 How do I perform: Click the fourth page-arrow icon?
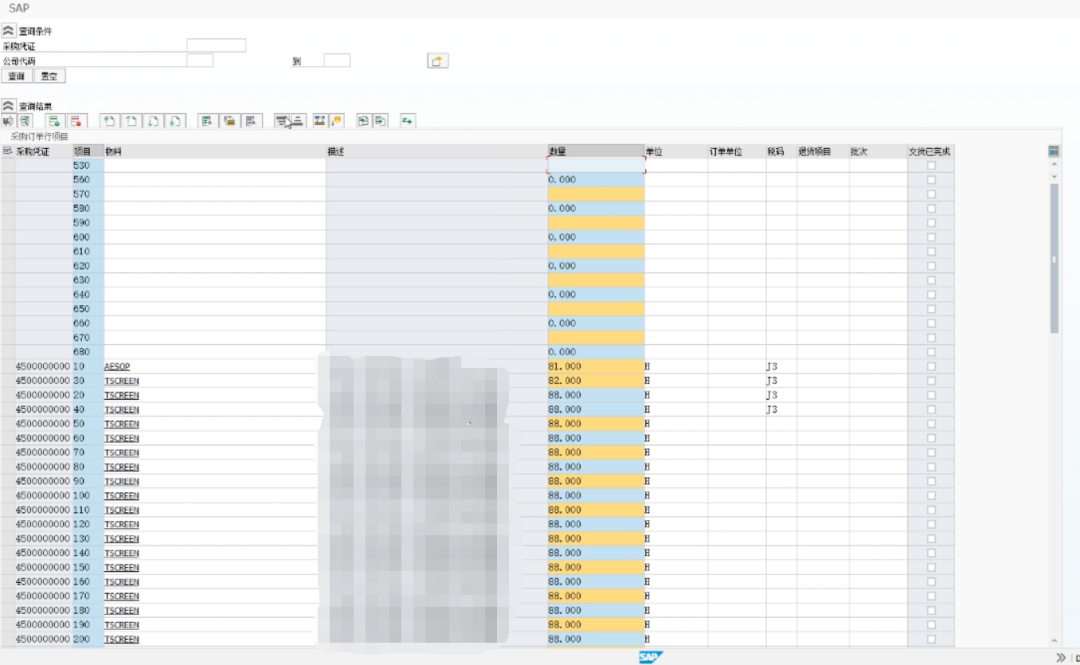pos(175,121)
